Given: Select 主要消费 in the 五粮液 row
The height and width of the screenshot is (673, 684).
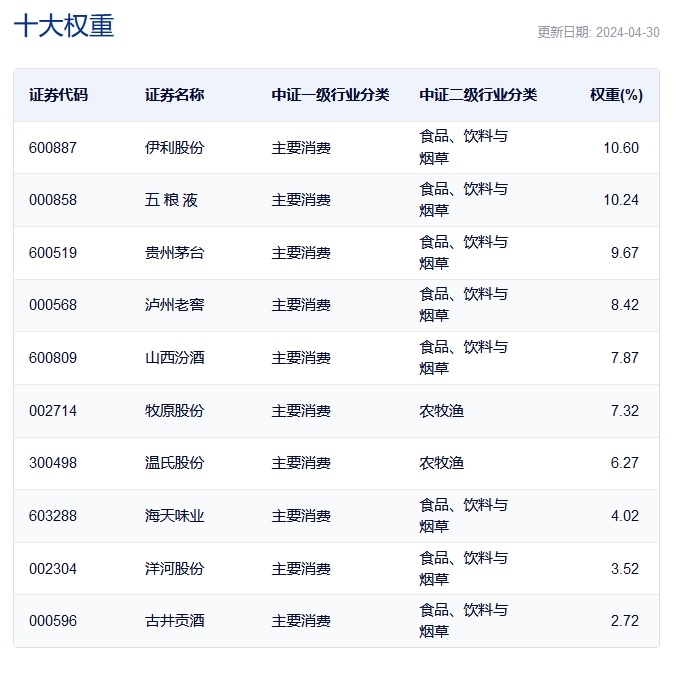Looking at the screenshot, I should [x=301, y=200].
